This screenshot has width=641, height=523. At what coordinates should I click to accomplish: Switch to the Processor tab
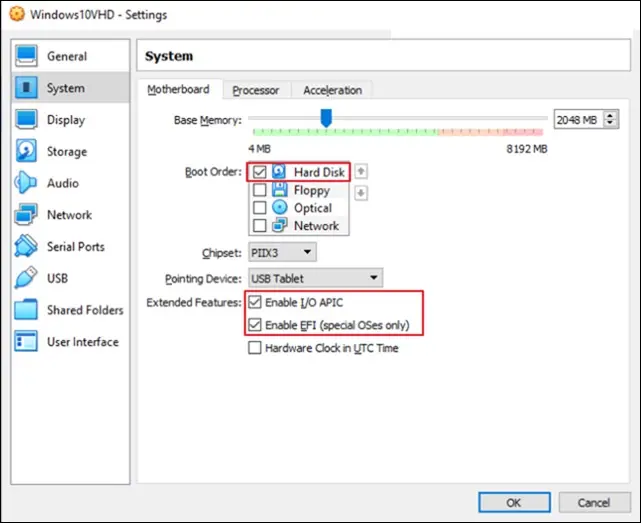[x=255, y=90]
